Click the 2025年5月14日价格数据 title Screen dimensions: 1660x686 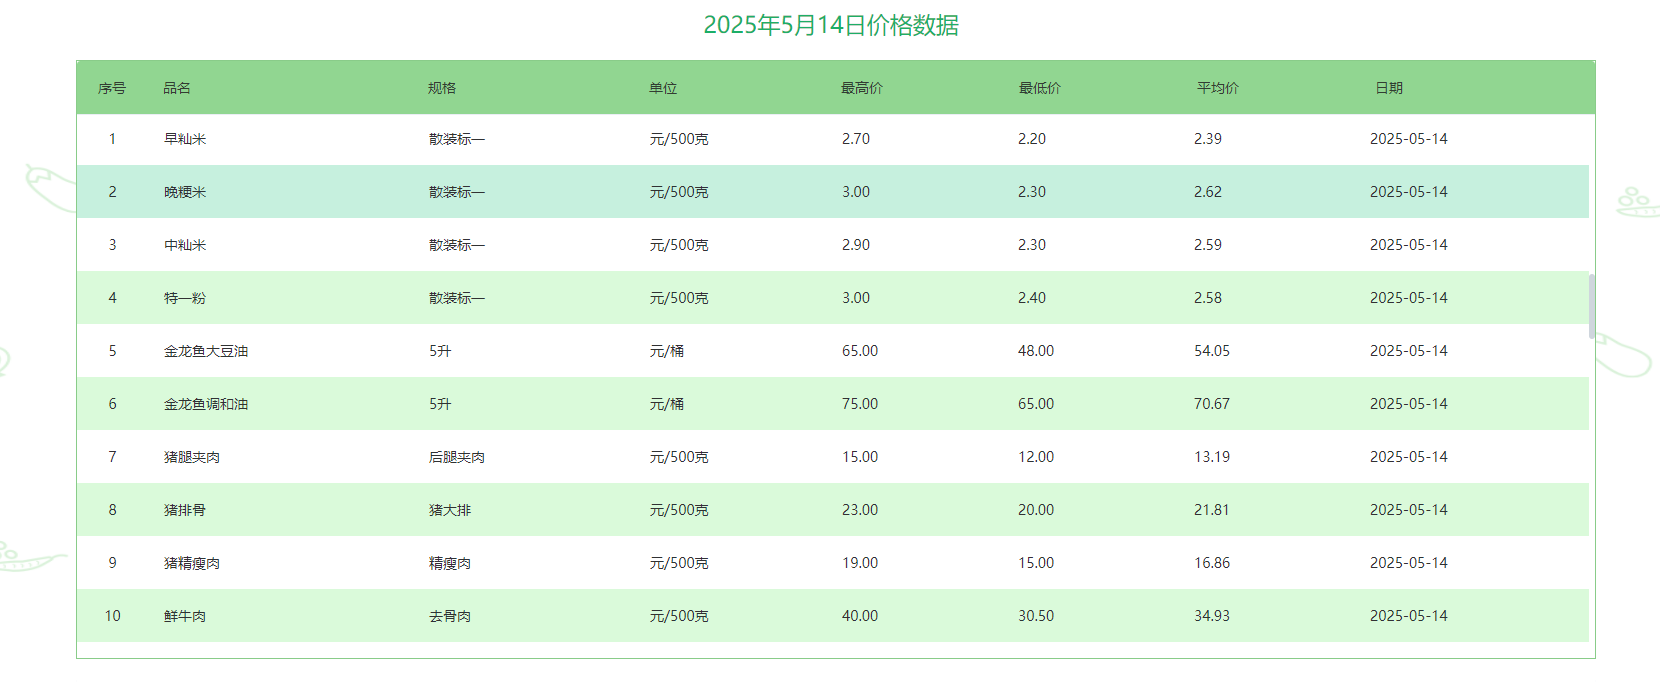click(x=831, y=25)
